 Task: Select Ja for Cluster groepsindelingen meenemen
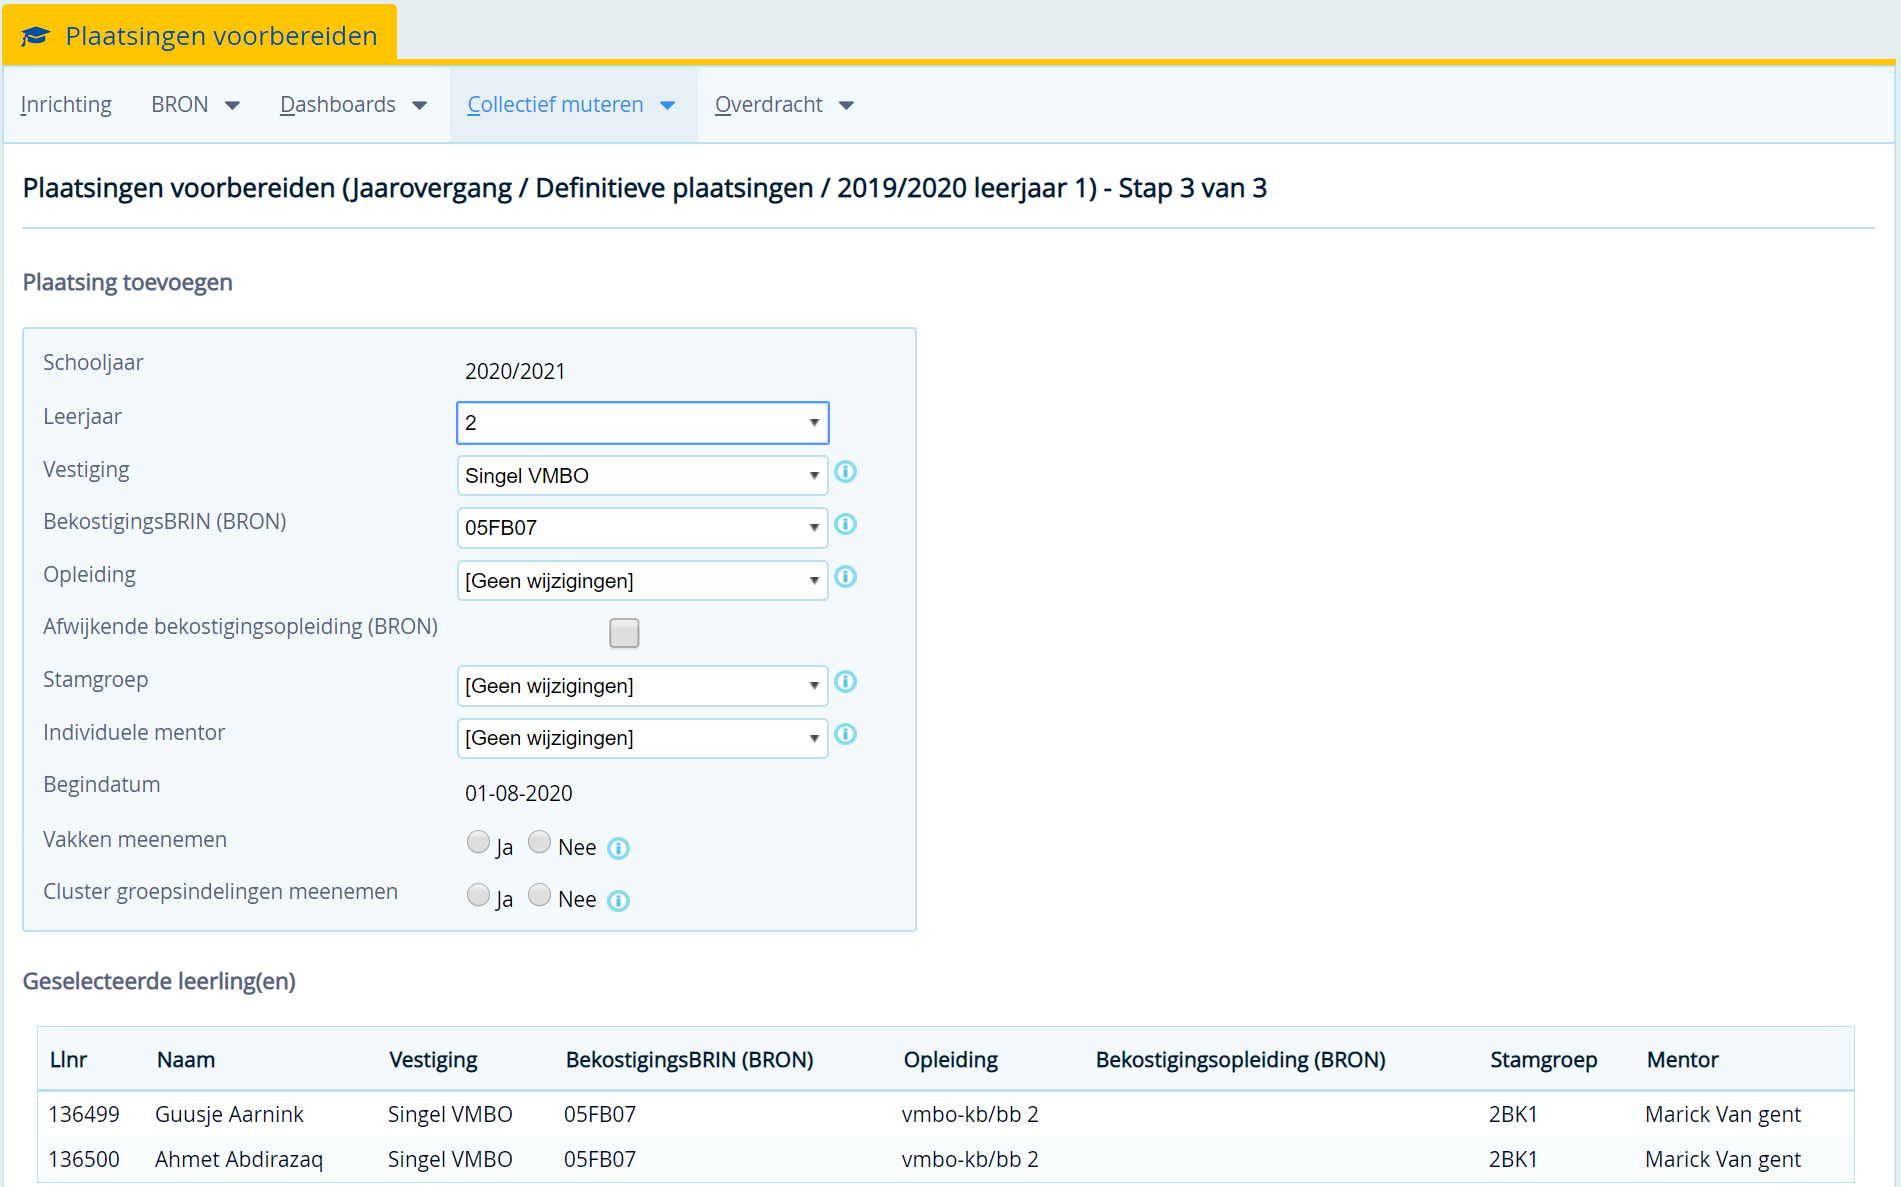[478, 895]
